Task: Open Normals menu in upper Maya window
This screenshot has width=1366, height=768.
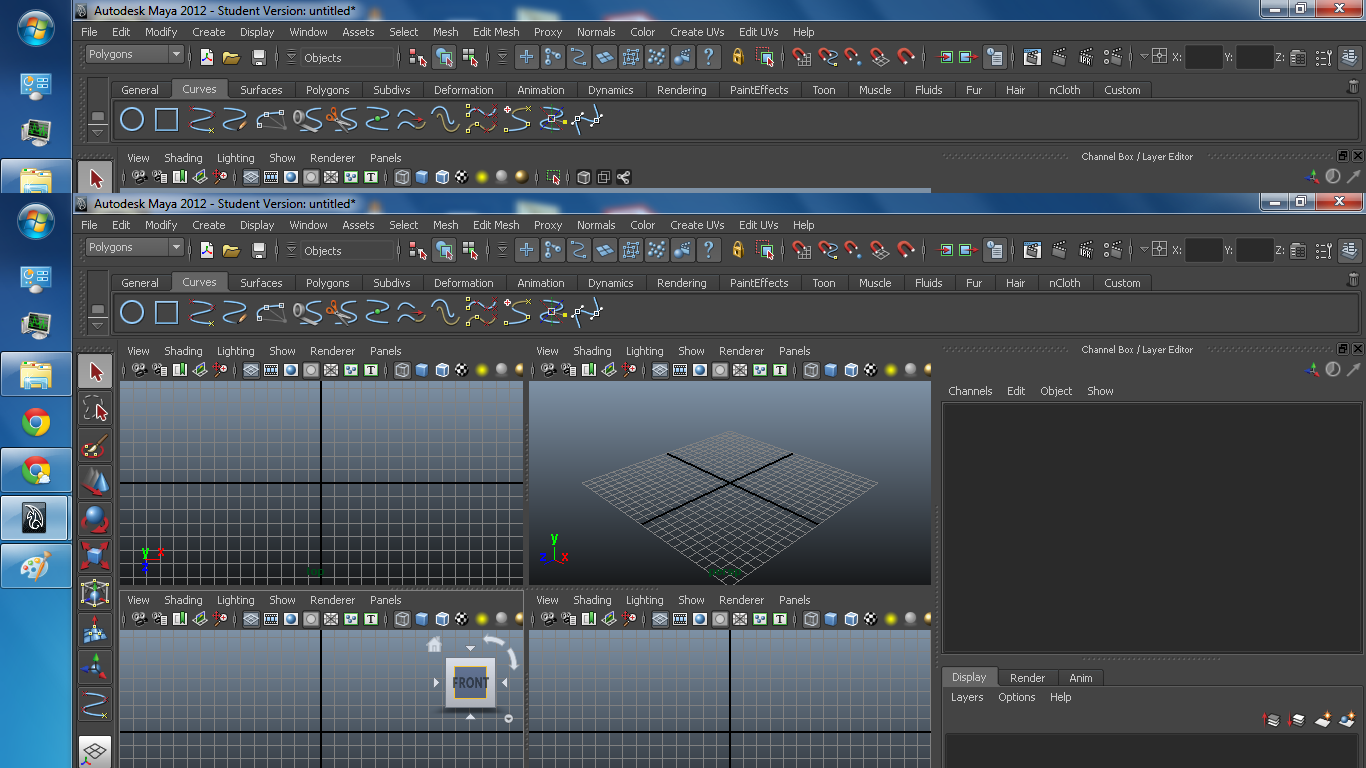Action: pos(596,32)
